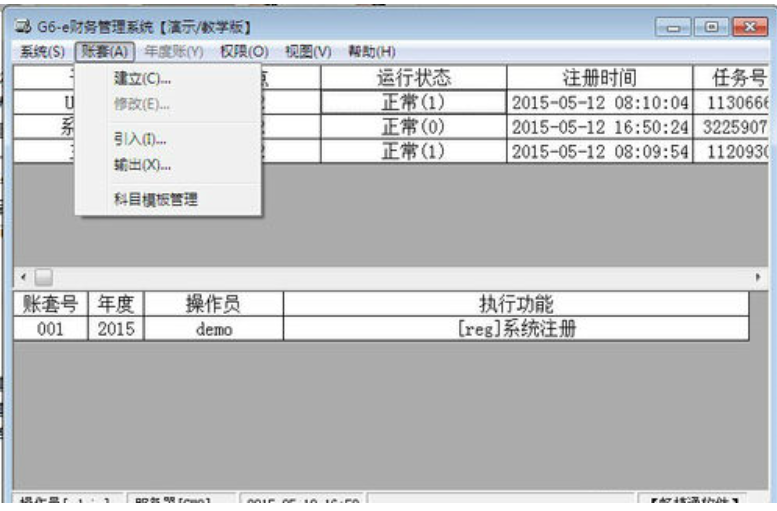Open the 年度账(Y) menu
This screenshot has height=511, width=777.
tap(174, 52)
